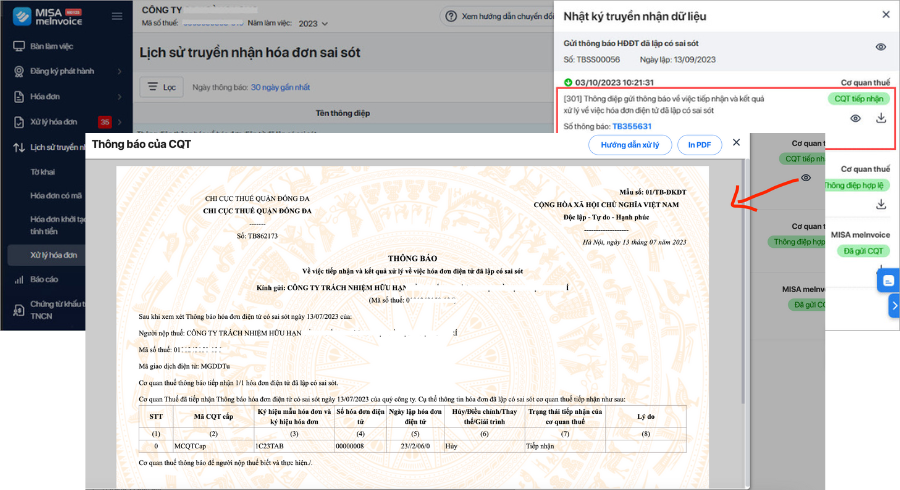View the CQT tiếp nhận message eye icon

856,119
